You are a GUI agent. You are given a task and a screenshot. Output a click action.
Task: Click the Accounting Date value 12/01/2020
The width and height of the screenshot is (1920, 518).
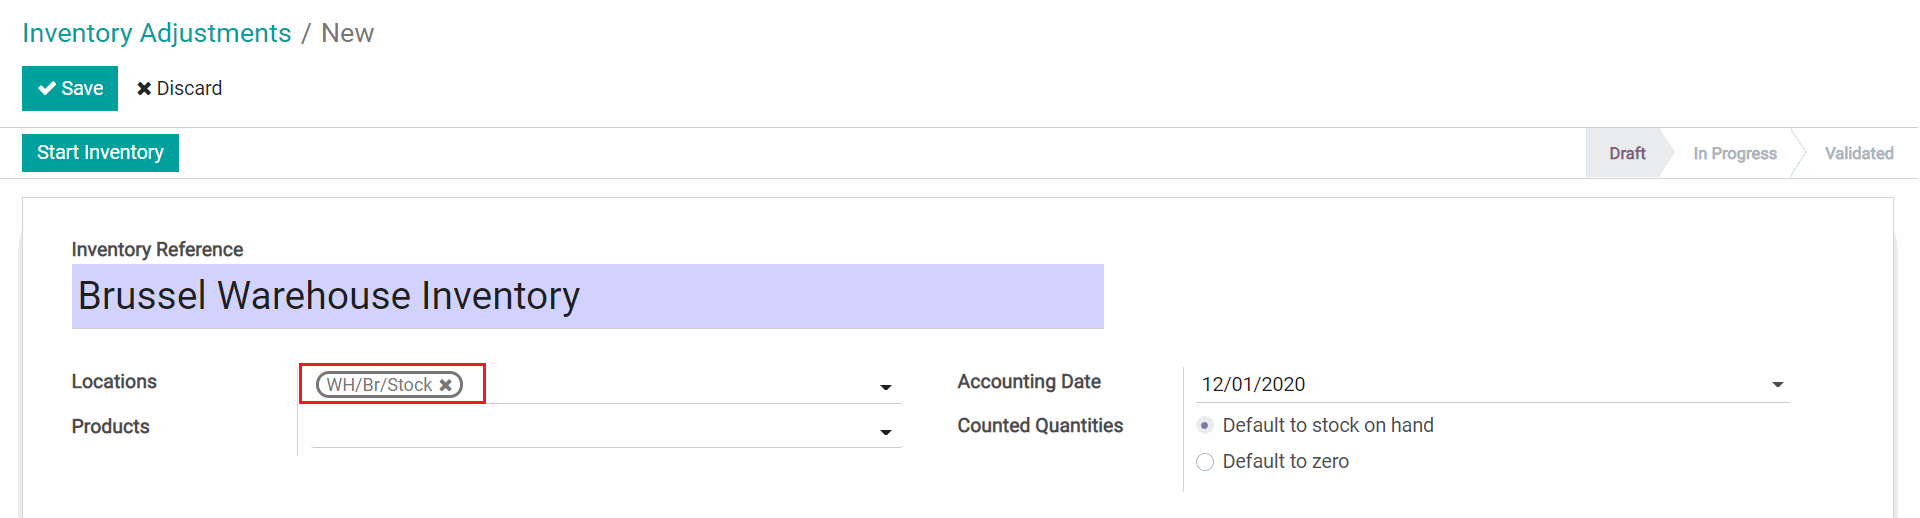pos(1254,384)
